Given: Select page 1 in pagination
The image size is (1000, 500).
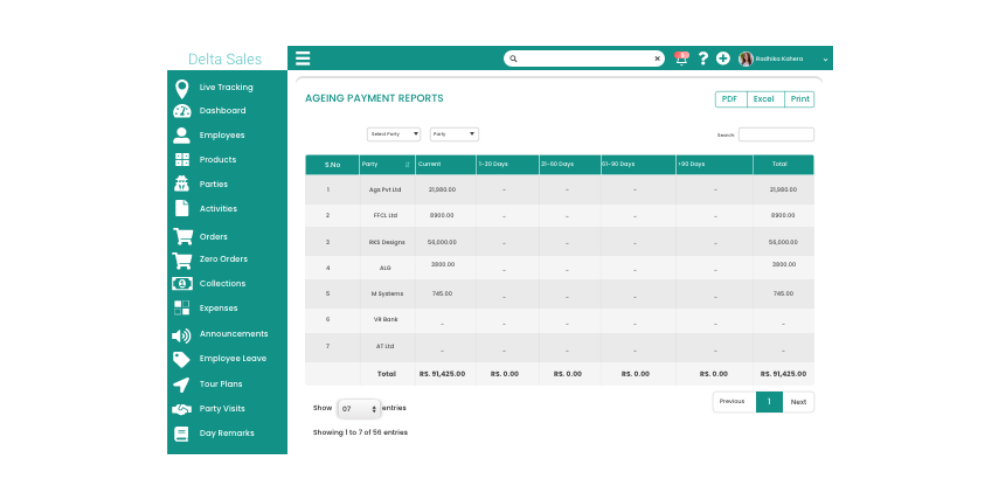Looking at the screenshot, I should (770, 402).
